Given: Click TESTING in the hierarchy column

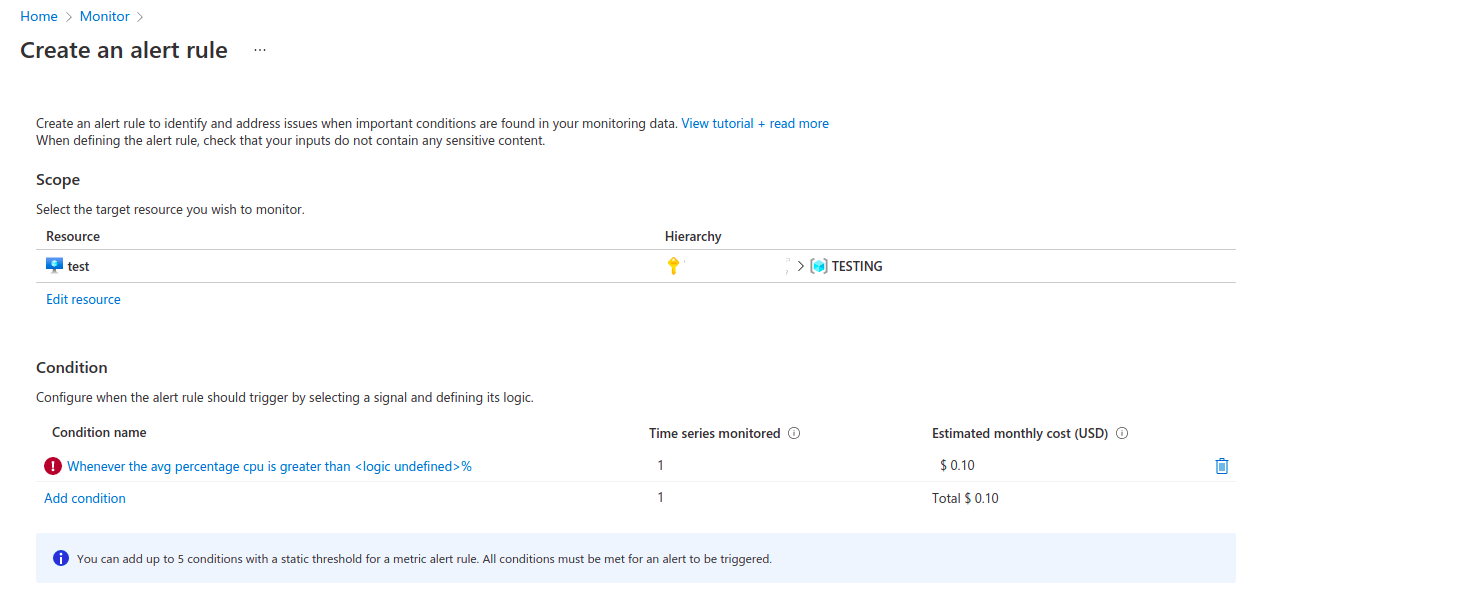Looking at the screenshot, I should point(857,266).
